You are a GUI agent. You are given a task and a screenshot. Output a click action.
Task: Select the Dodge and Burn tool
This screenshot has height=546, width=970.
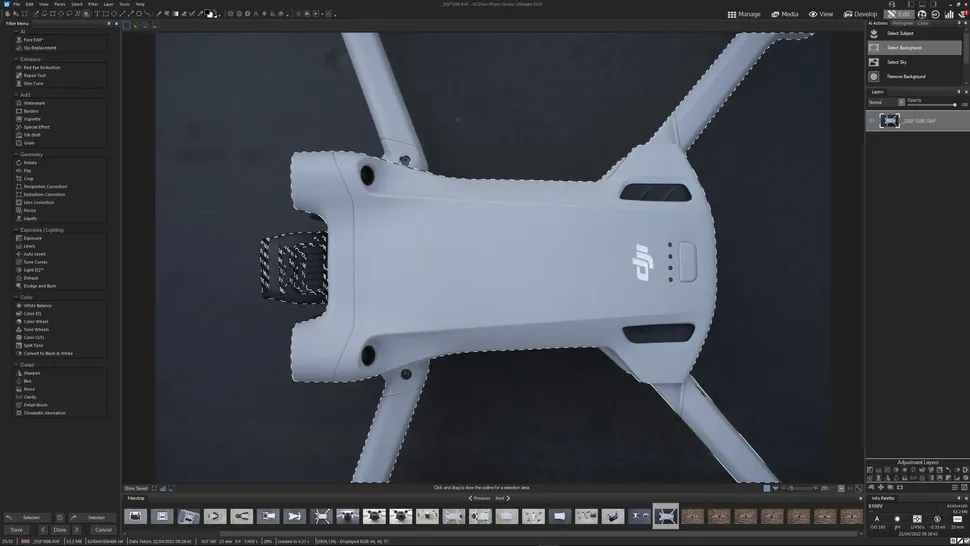coord(40,286)
